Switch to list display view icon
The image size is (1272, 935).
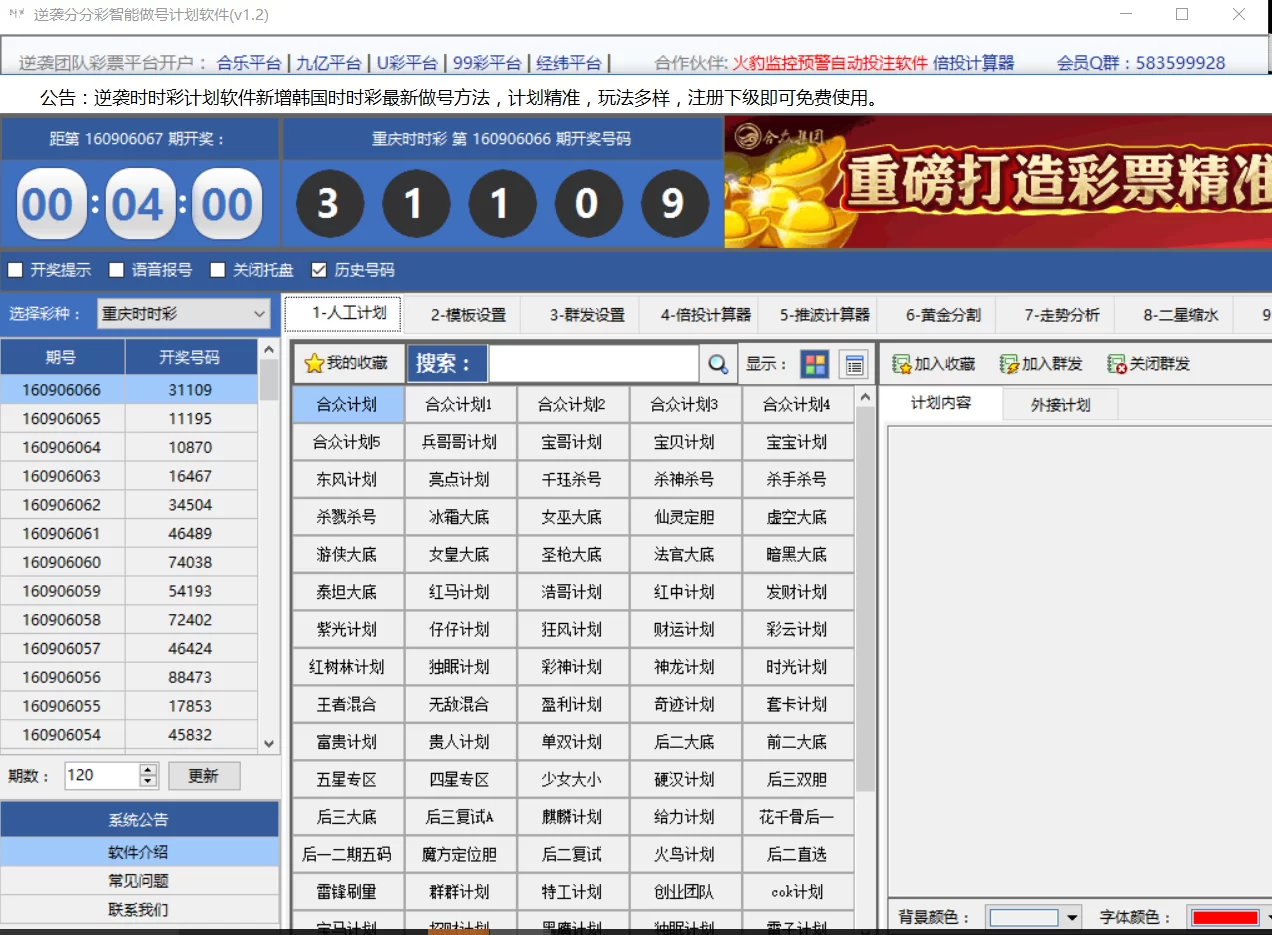point(853,365)
